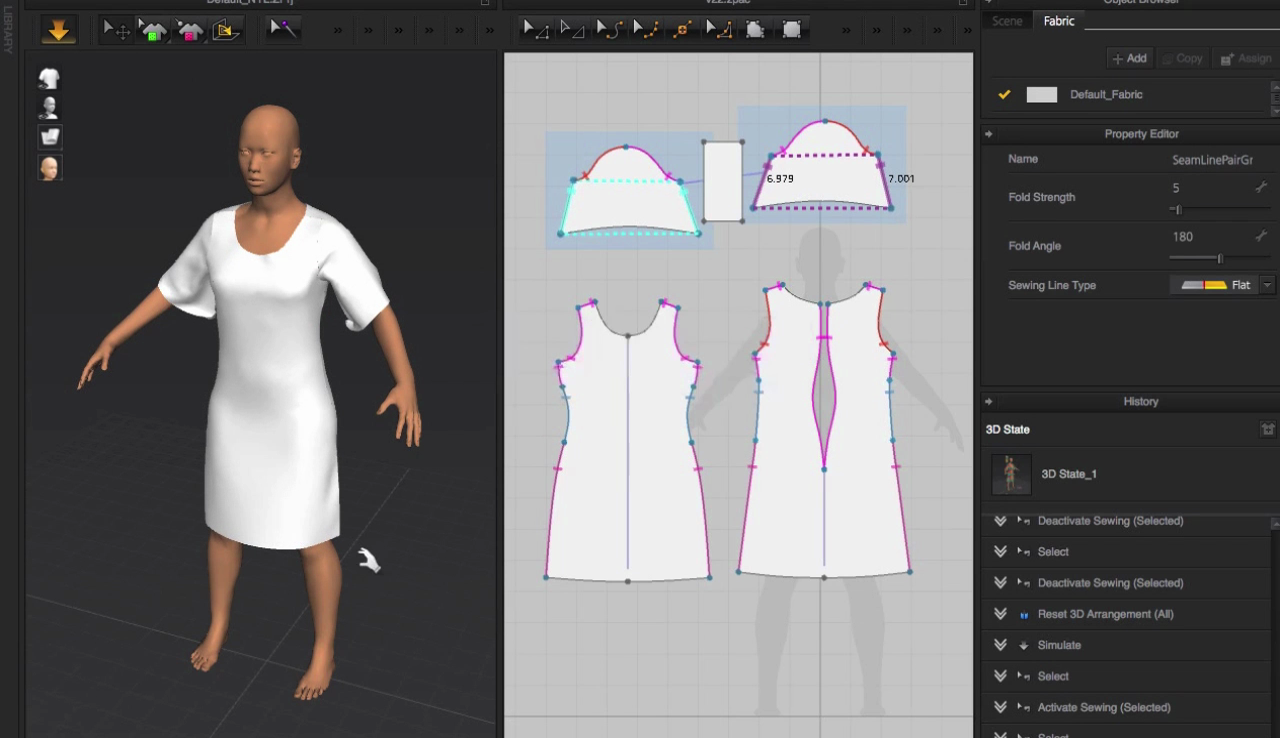The height and width of the screenshot is (738, 1280).
Task: Open the Sewing Line Type dropdown
Action: coord(1267,285)
